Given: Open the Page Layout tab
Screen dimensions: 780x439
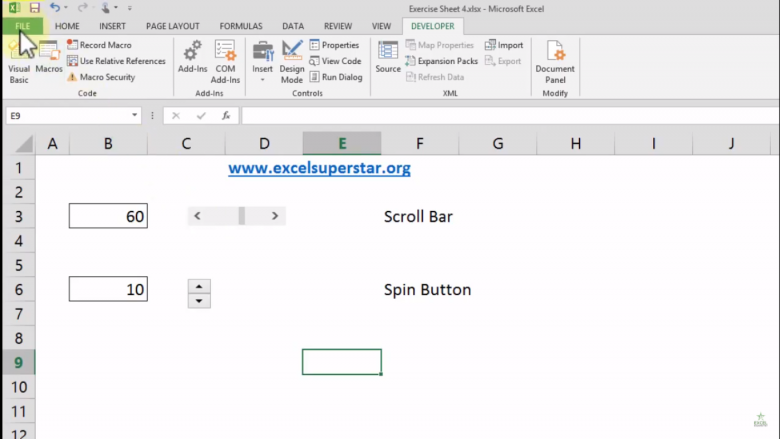Looking at the screenshot, I should [x=172, y=26].
